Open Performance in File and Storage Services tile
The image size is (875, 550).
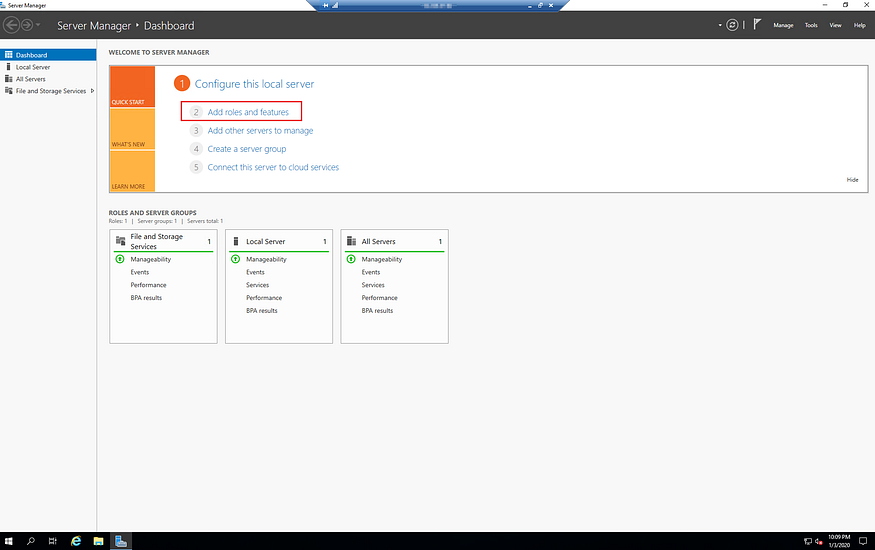(148, 285)
